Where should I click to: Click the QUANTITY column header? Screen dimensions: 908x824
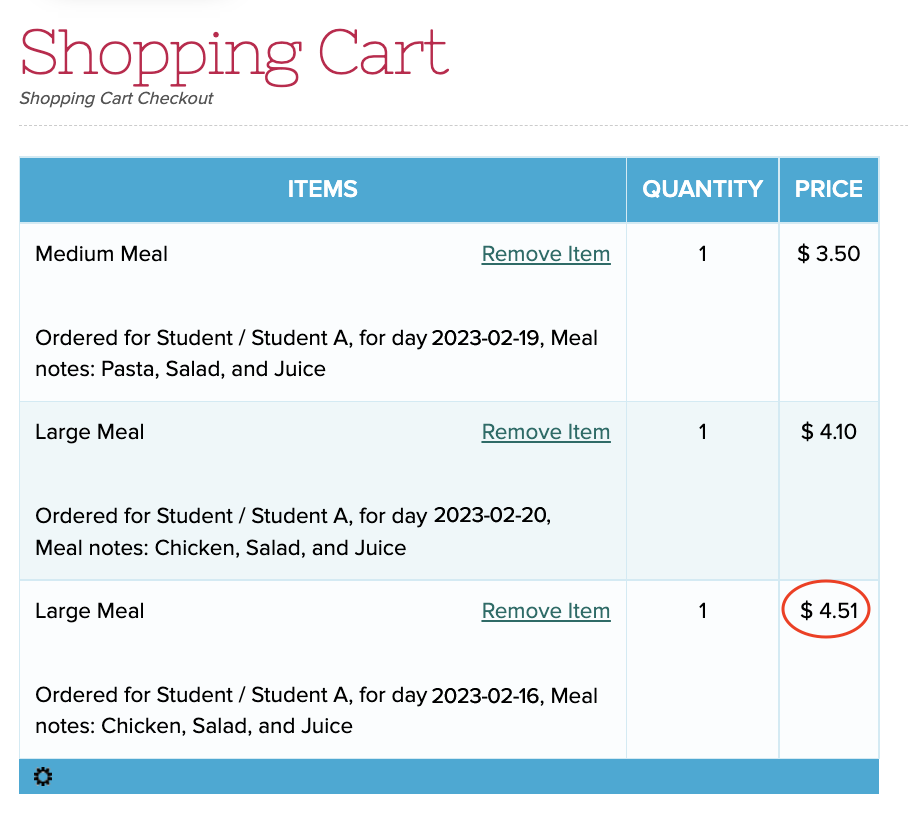702,189
